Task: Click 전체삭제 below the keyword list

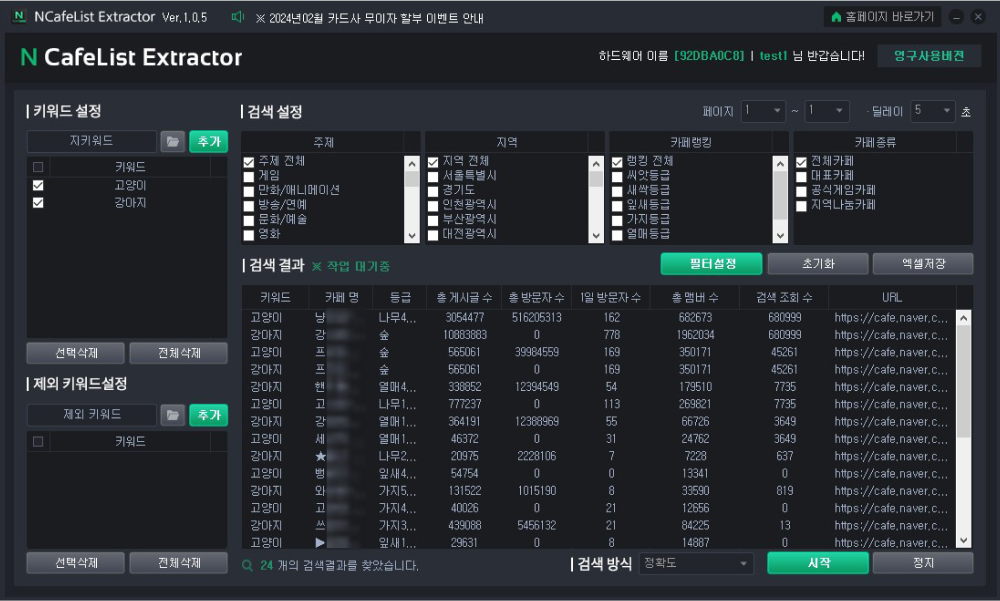Action: point(179,353)
